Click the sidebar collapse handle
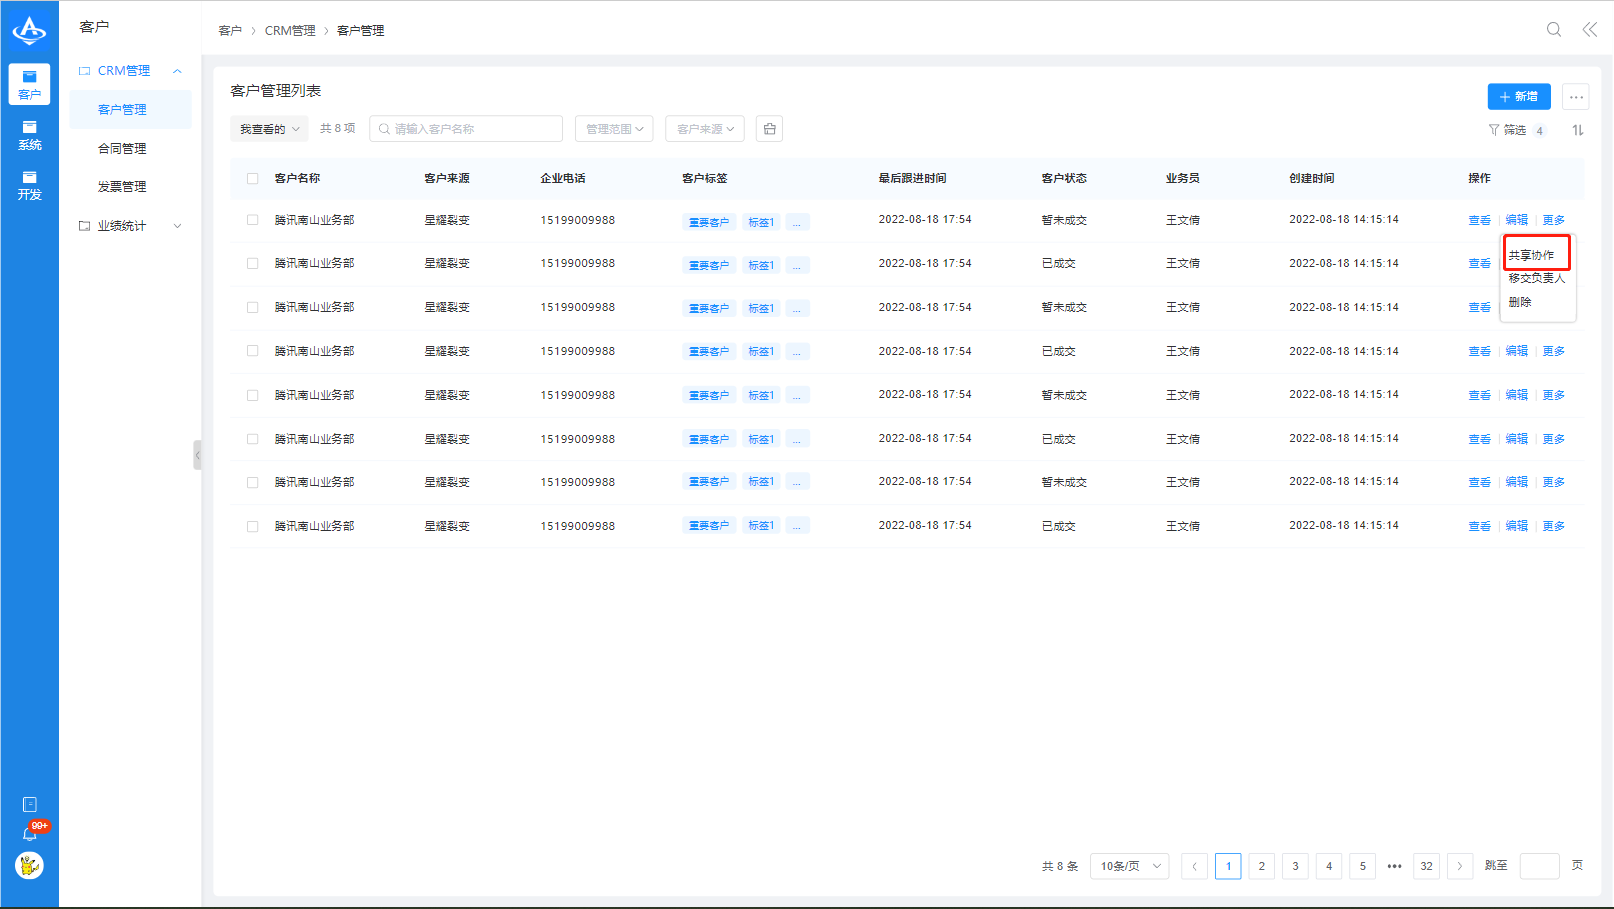 [197, 455]
